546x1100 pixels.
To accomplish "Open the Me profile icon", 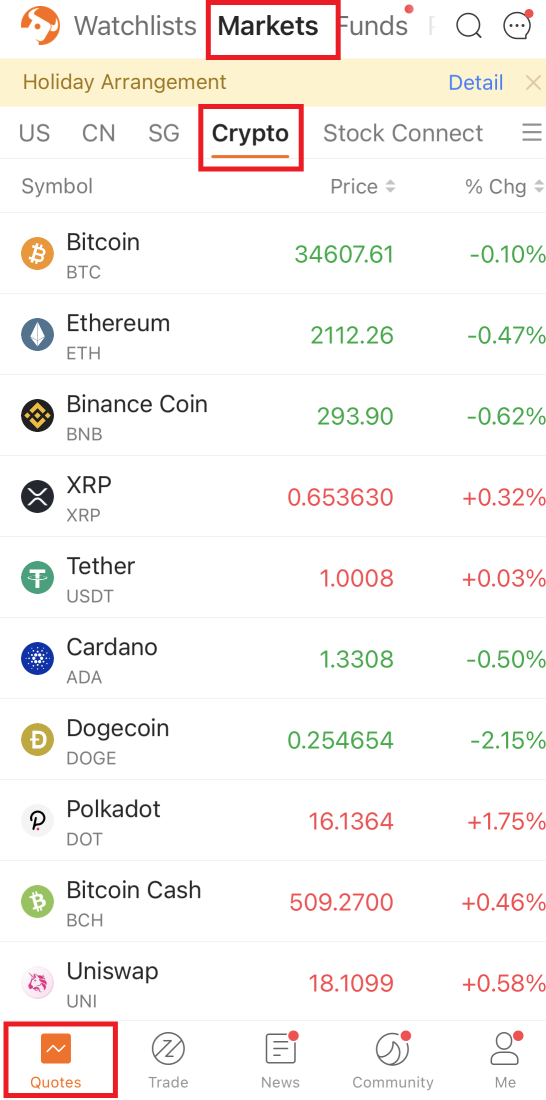I will point(505,1050).
